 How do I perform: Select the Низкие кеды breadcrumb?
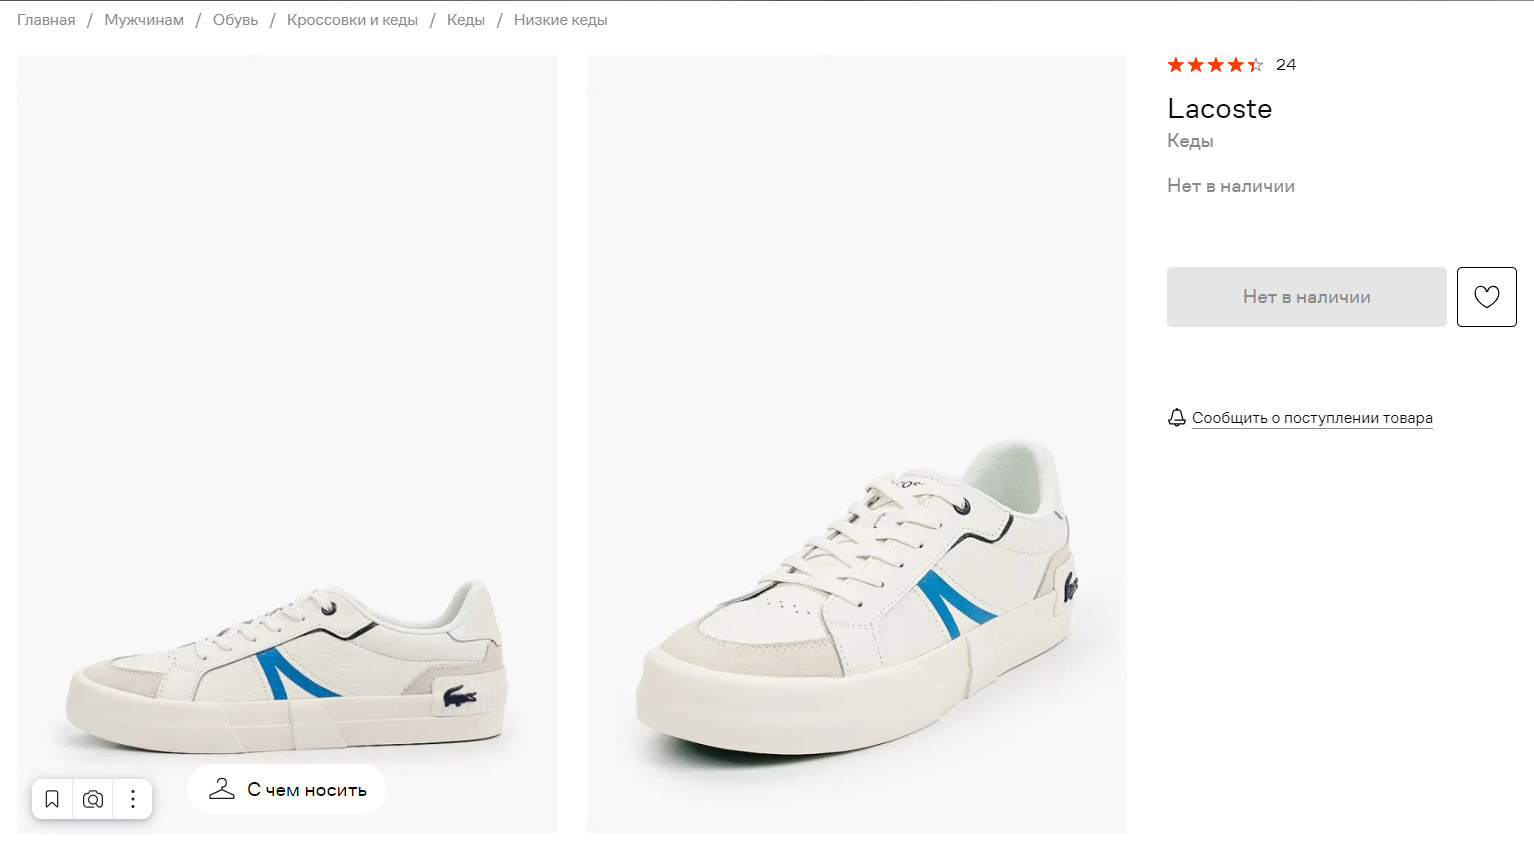click(560, 20)
